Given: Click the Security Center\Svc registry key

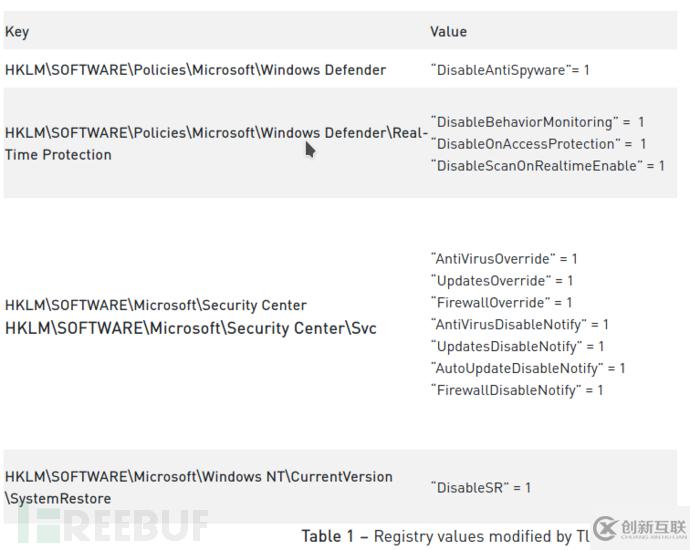Looking at the screenshot, I should 191,328.
